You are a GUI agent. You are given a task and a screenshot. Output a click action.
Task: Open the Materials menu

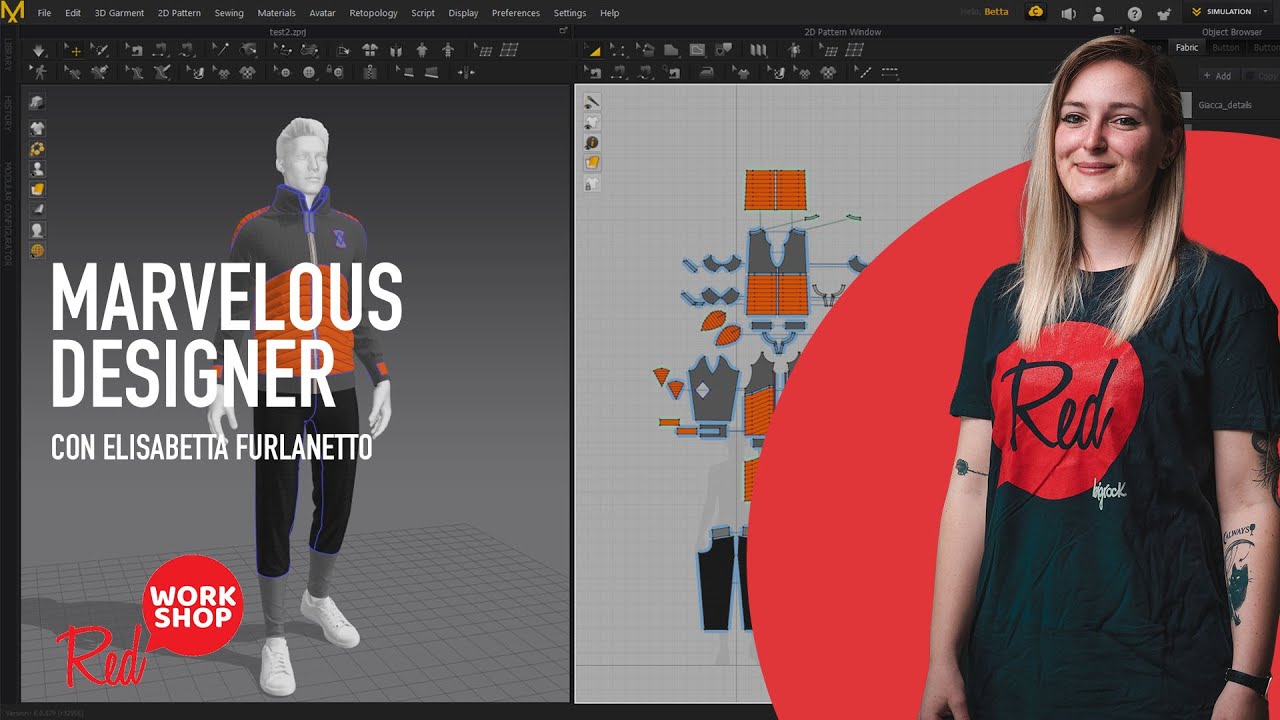(x=276, y=13)
